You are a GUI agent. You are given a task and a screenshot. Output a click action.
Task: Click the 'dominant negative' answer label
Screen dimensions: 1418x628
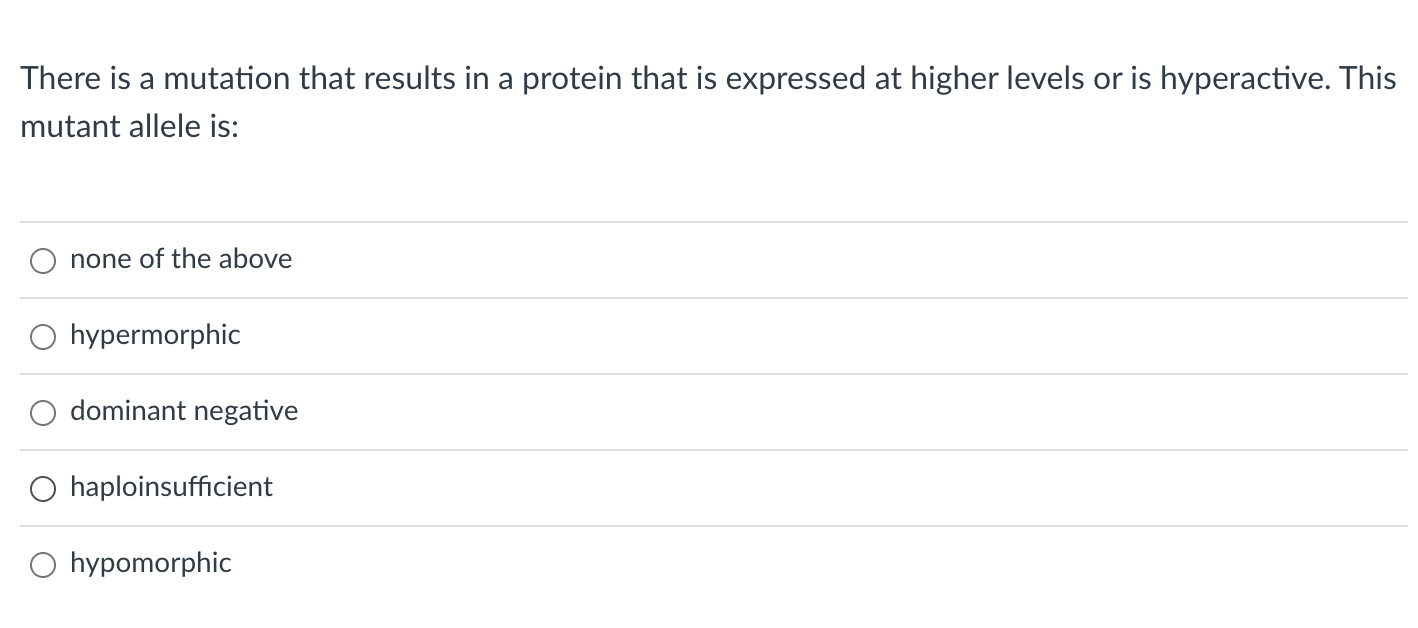[x=184, y=411]
